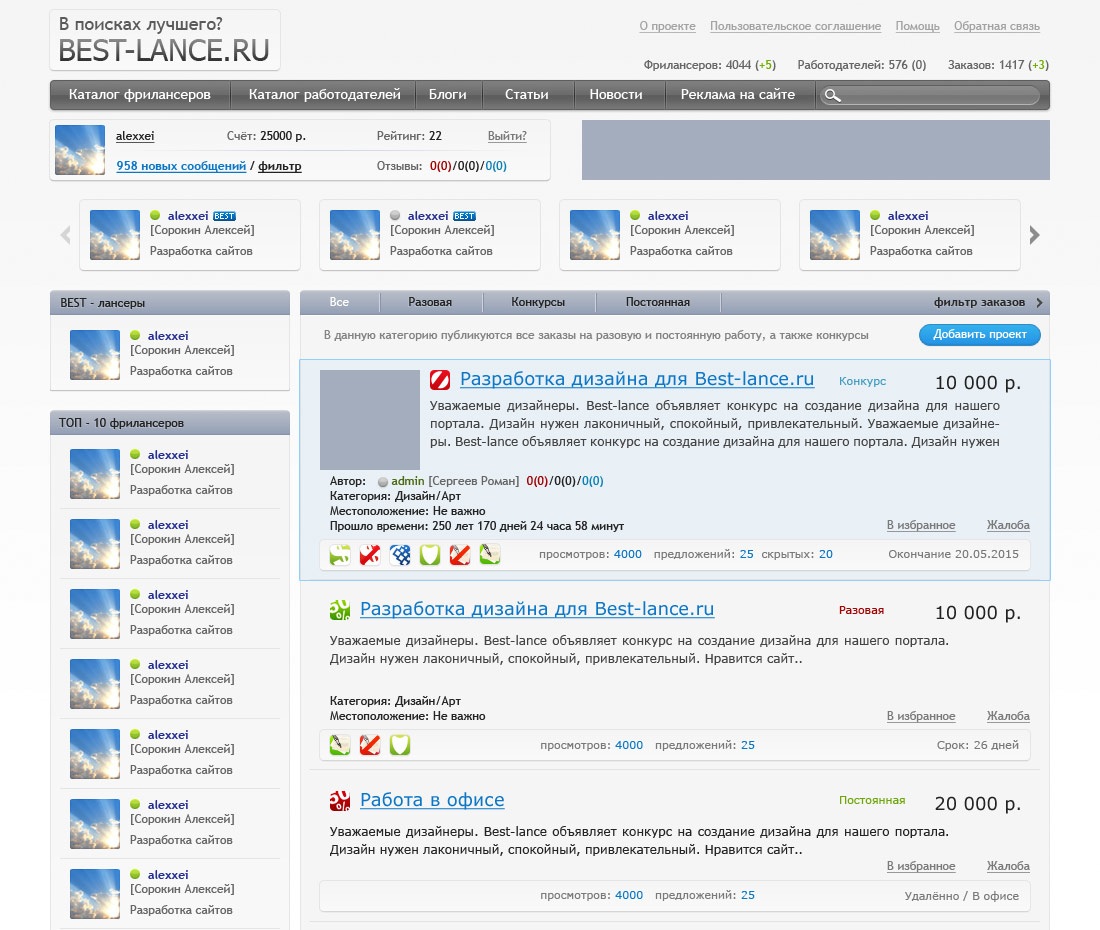Report the Конкурс project via Жалоба
The height and width of the screenshot is (930, 1100).
point(1008,525)
